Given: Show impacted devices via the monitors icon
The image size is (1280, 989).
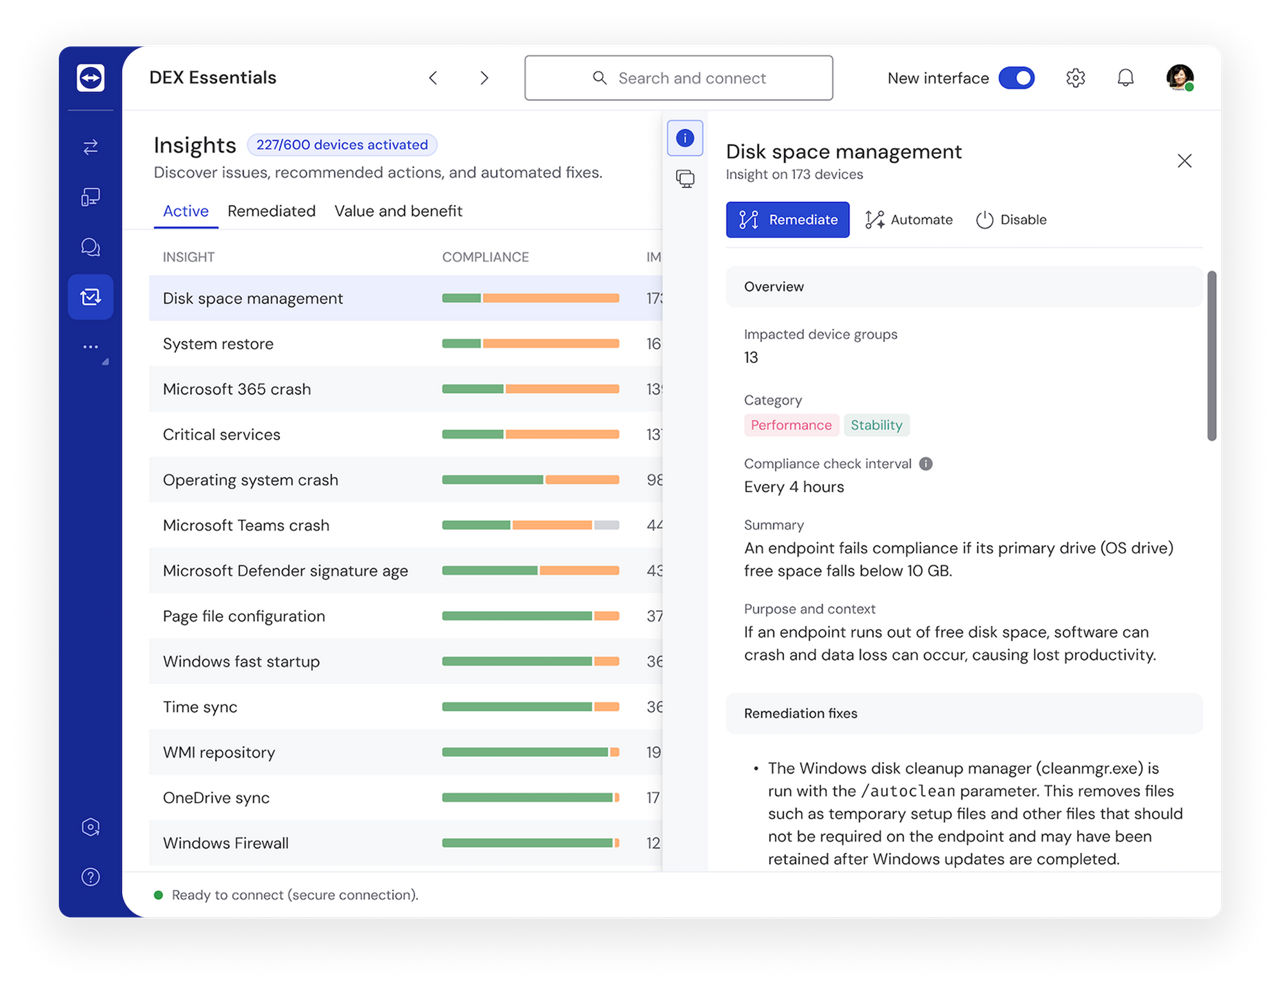Looking at the screenshot, I should point(685,178).
